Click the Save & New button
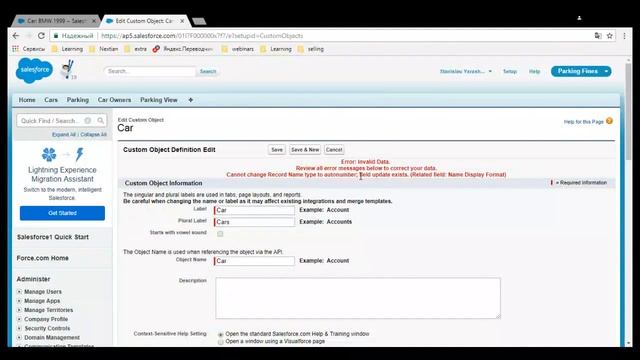Viewport: 640px width, 360px height. (x=305, y=150)
